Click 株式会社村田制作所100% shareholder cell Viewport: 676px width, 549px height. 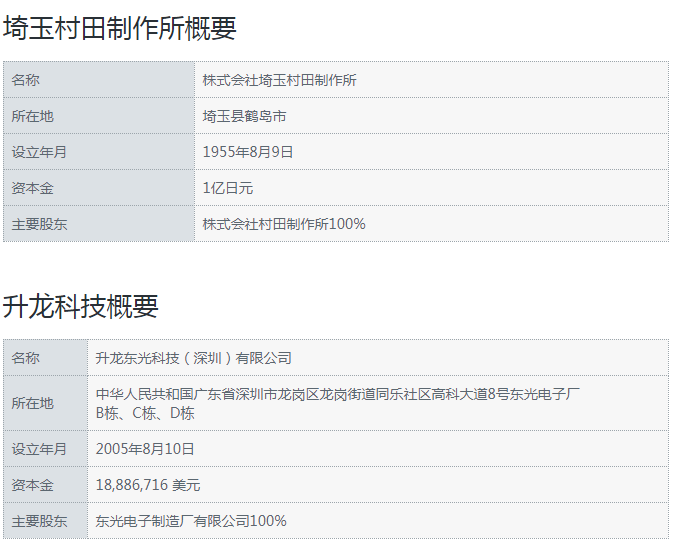[x=284, y=224]
